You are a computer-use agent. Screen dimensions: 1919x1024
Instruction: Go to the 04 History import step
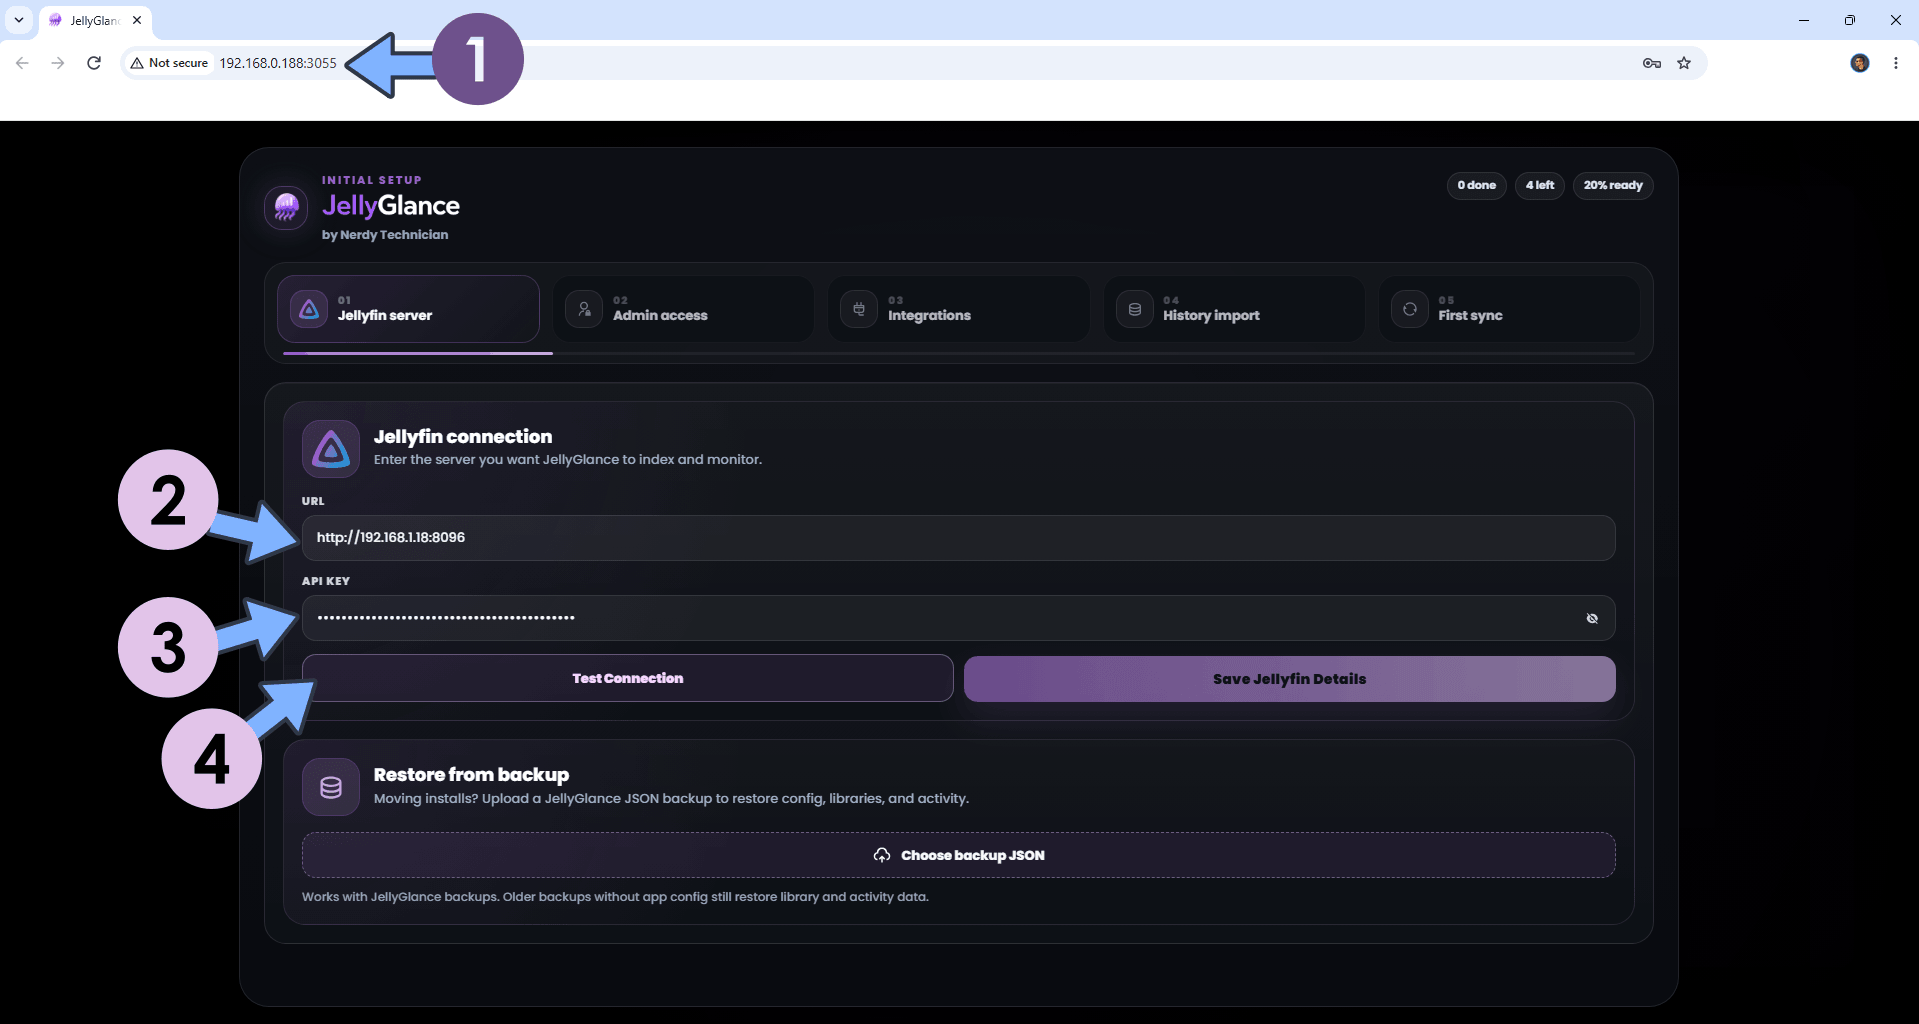coord(1234,309)
